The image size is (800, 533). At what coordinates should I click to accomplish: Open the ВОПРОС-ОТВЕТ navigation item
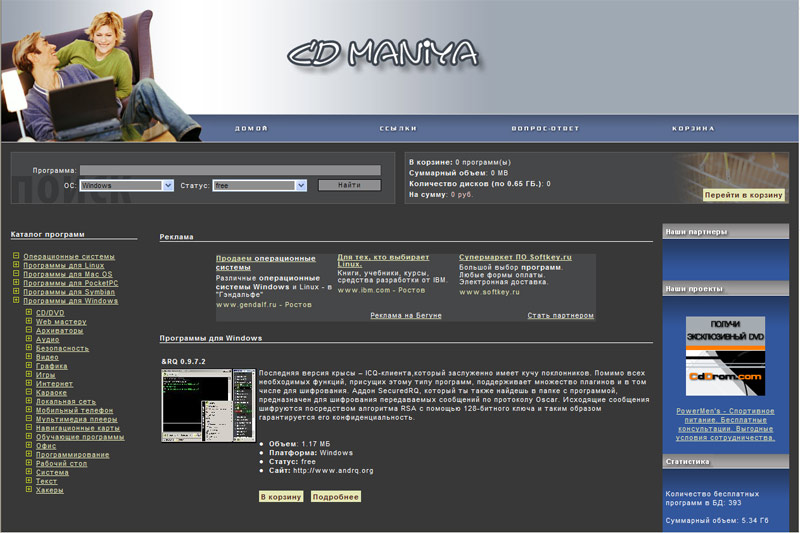coord(545,129)
